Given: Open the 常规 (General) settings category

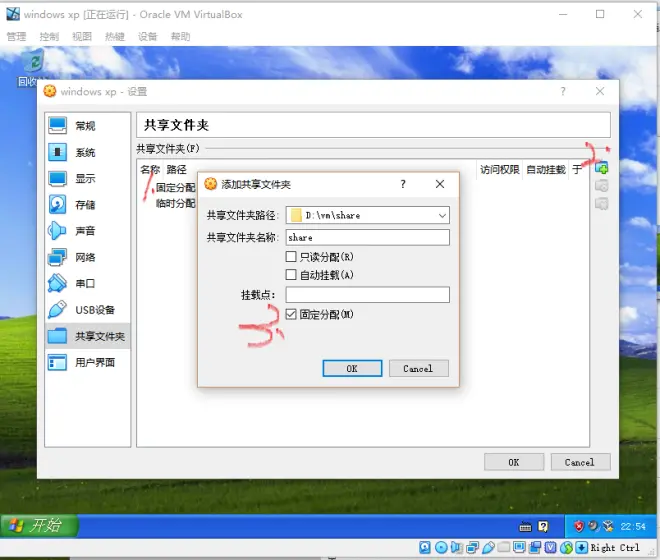Looking at the screenshot, I should [x=87, y=125].
